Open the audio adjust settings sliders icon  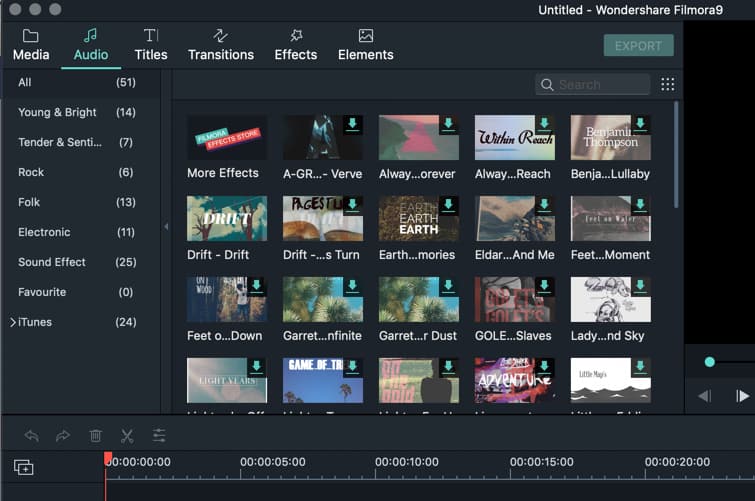[x=159, y=436]
